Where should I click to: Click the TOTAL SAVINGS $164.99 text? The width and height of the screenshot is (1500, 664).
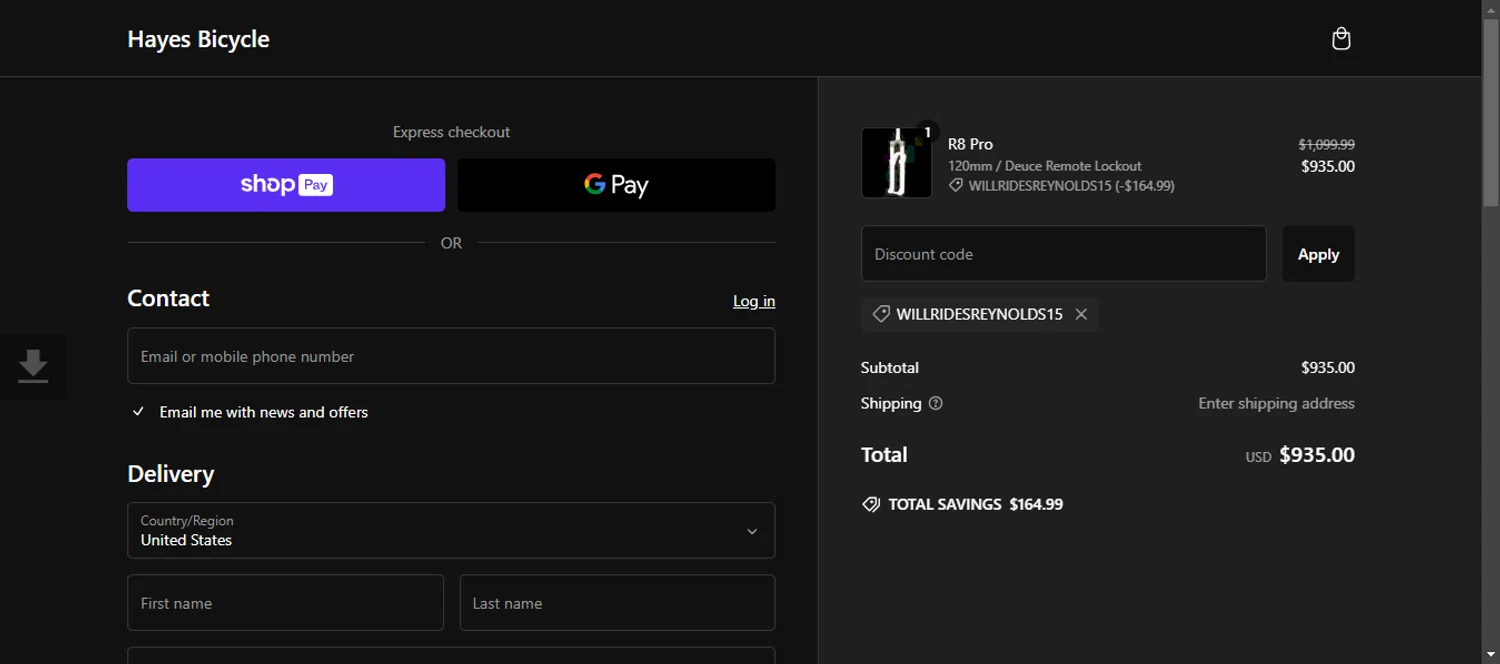(975, 504)
